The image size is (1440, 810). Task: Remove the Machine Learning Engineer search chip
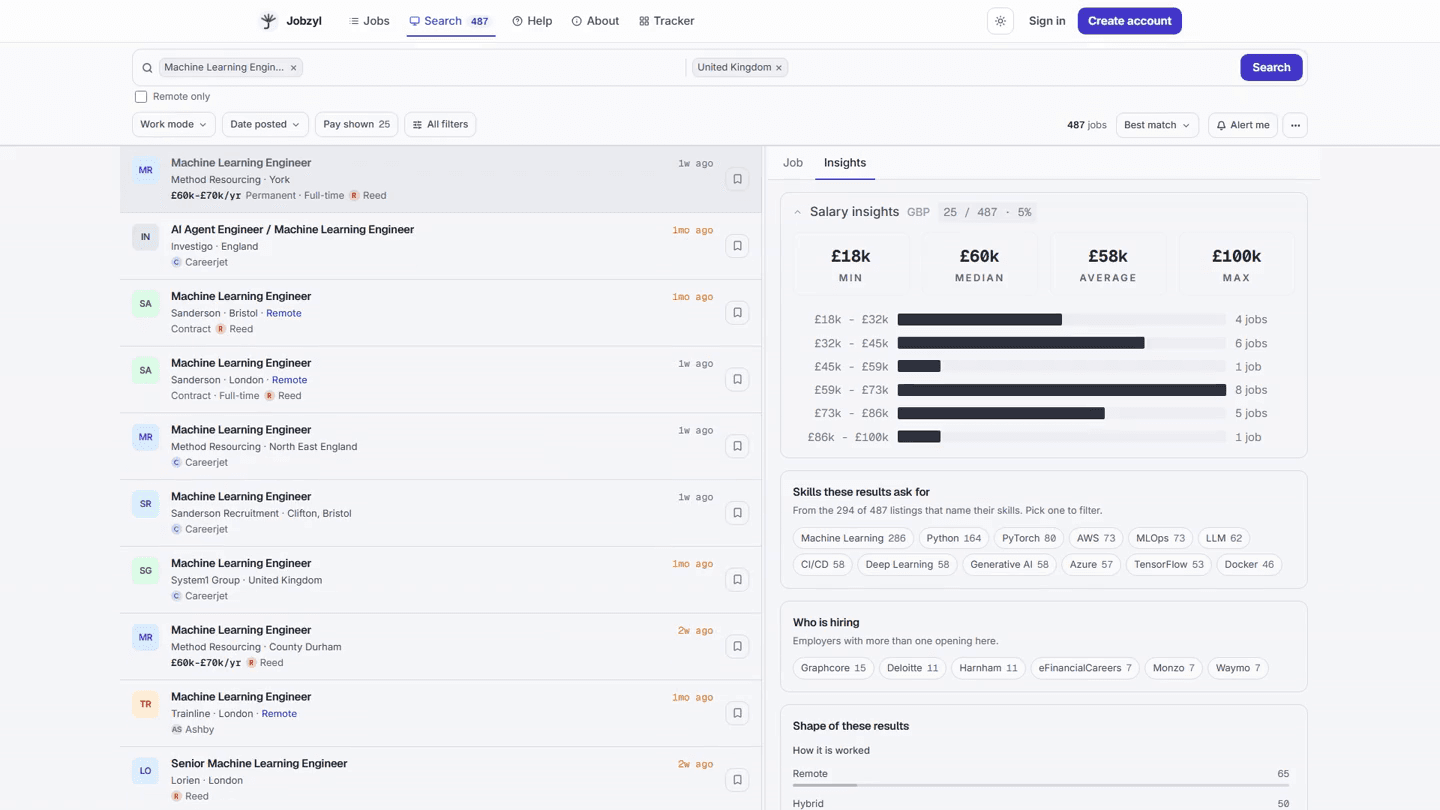tap(293, 68)
